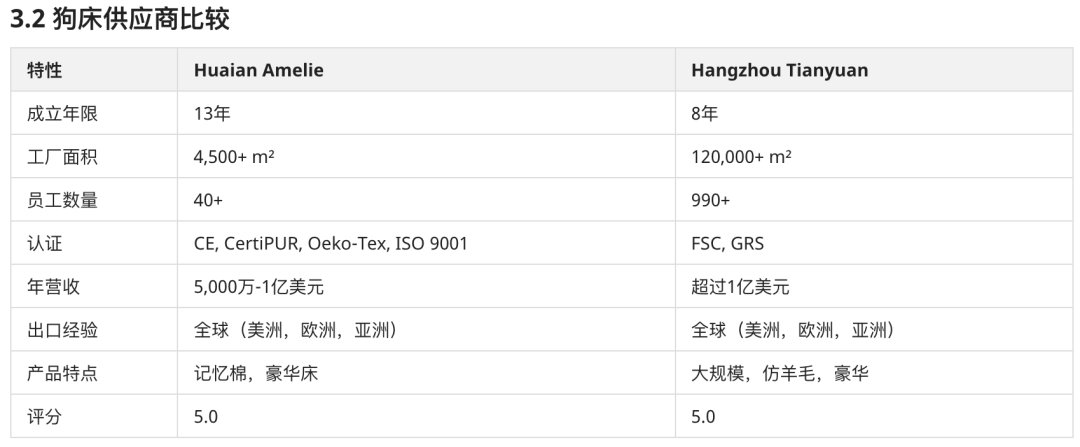This screenshot has height=447, width=1080.
Task: Click the 5,000万-1亿美元 revenue cell
Action: [x=426, y=287]
